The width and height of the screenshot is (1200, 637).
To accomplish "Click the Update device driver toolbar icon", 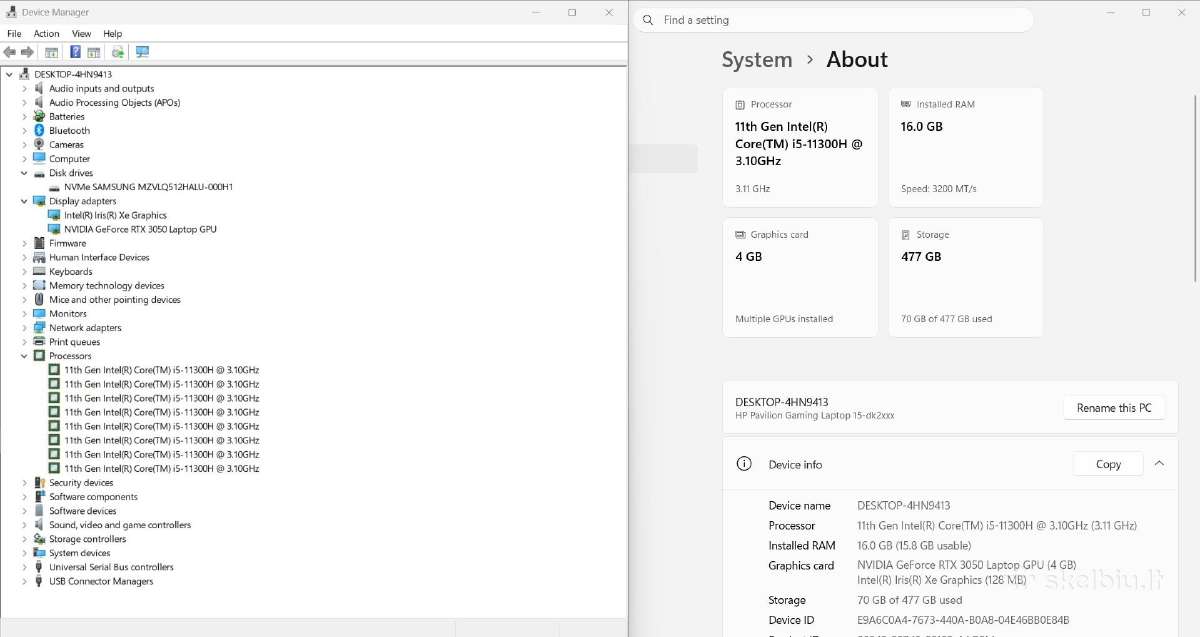I will point(118,52).
